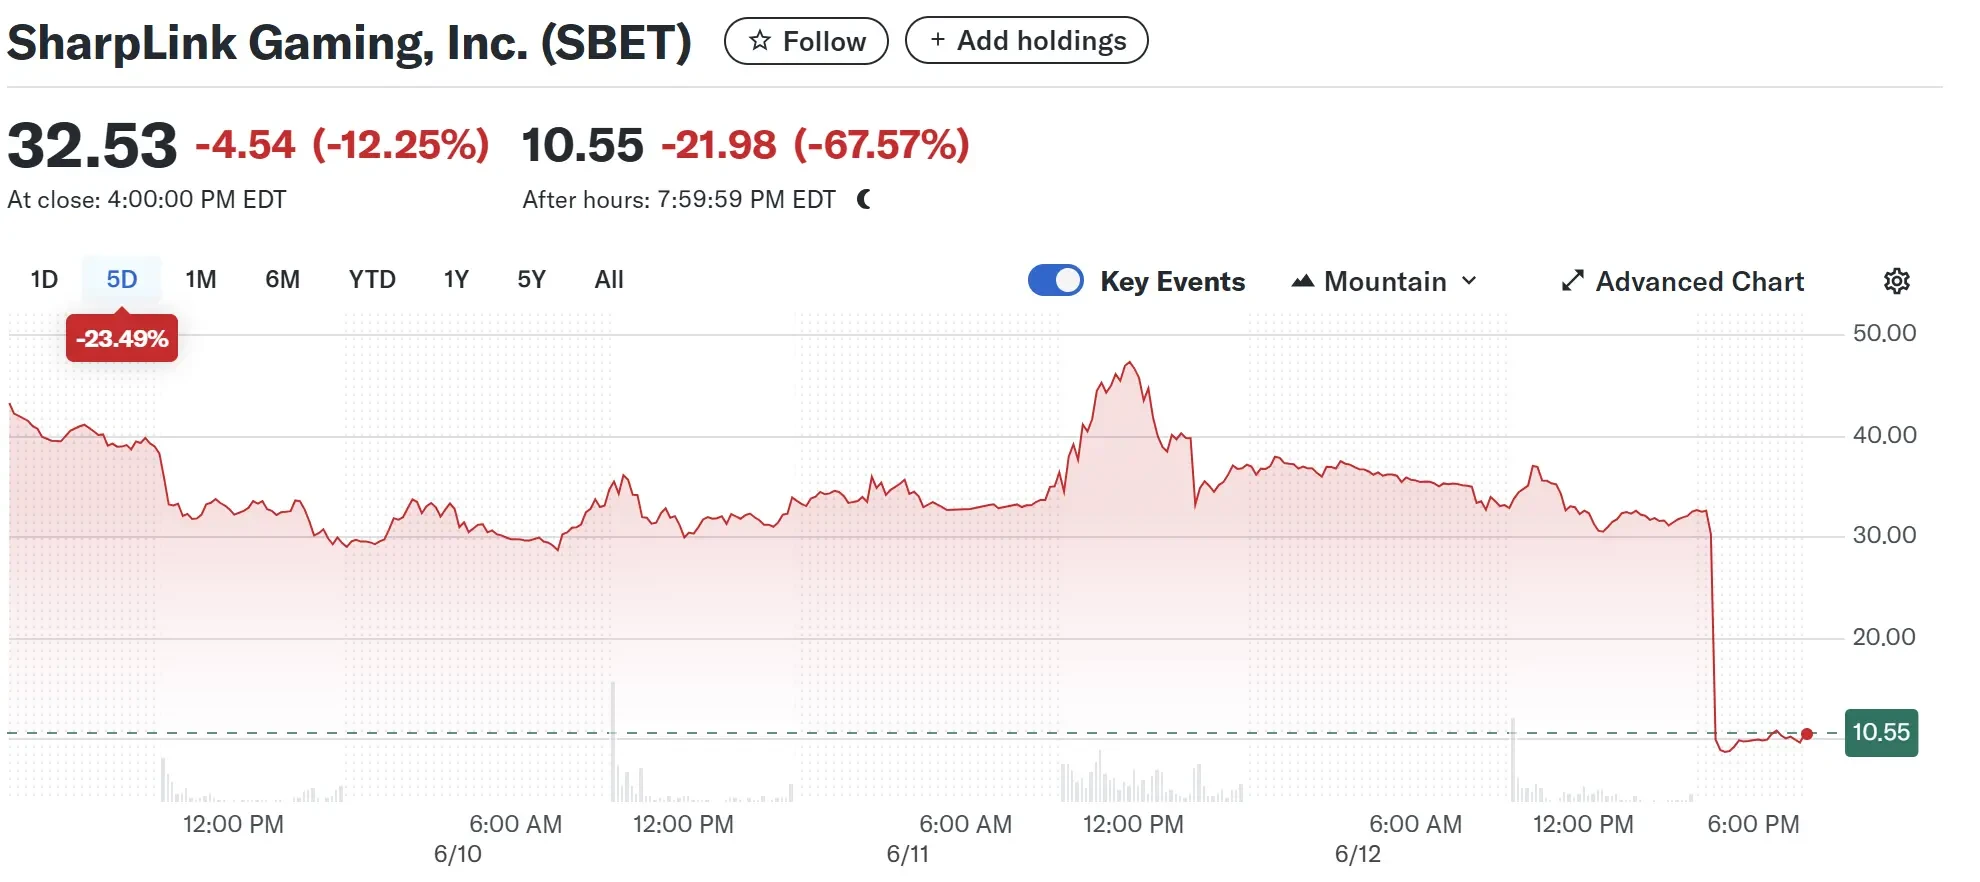Click the red price endpoint dot

pyautogui.click(x=1806, y=734)
